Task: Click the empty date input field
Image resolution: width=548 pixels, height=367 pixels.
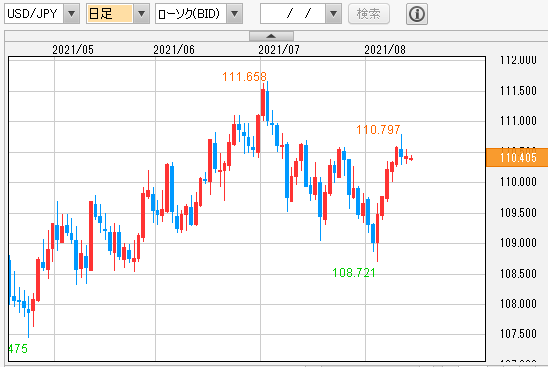Action: (x=293, y=14)
